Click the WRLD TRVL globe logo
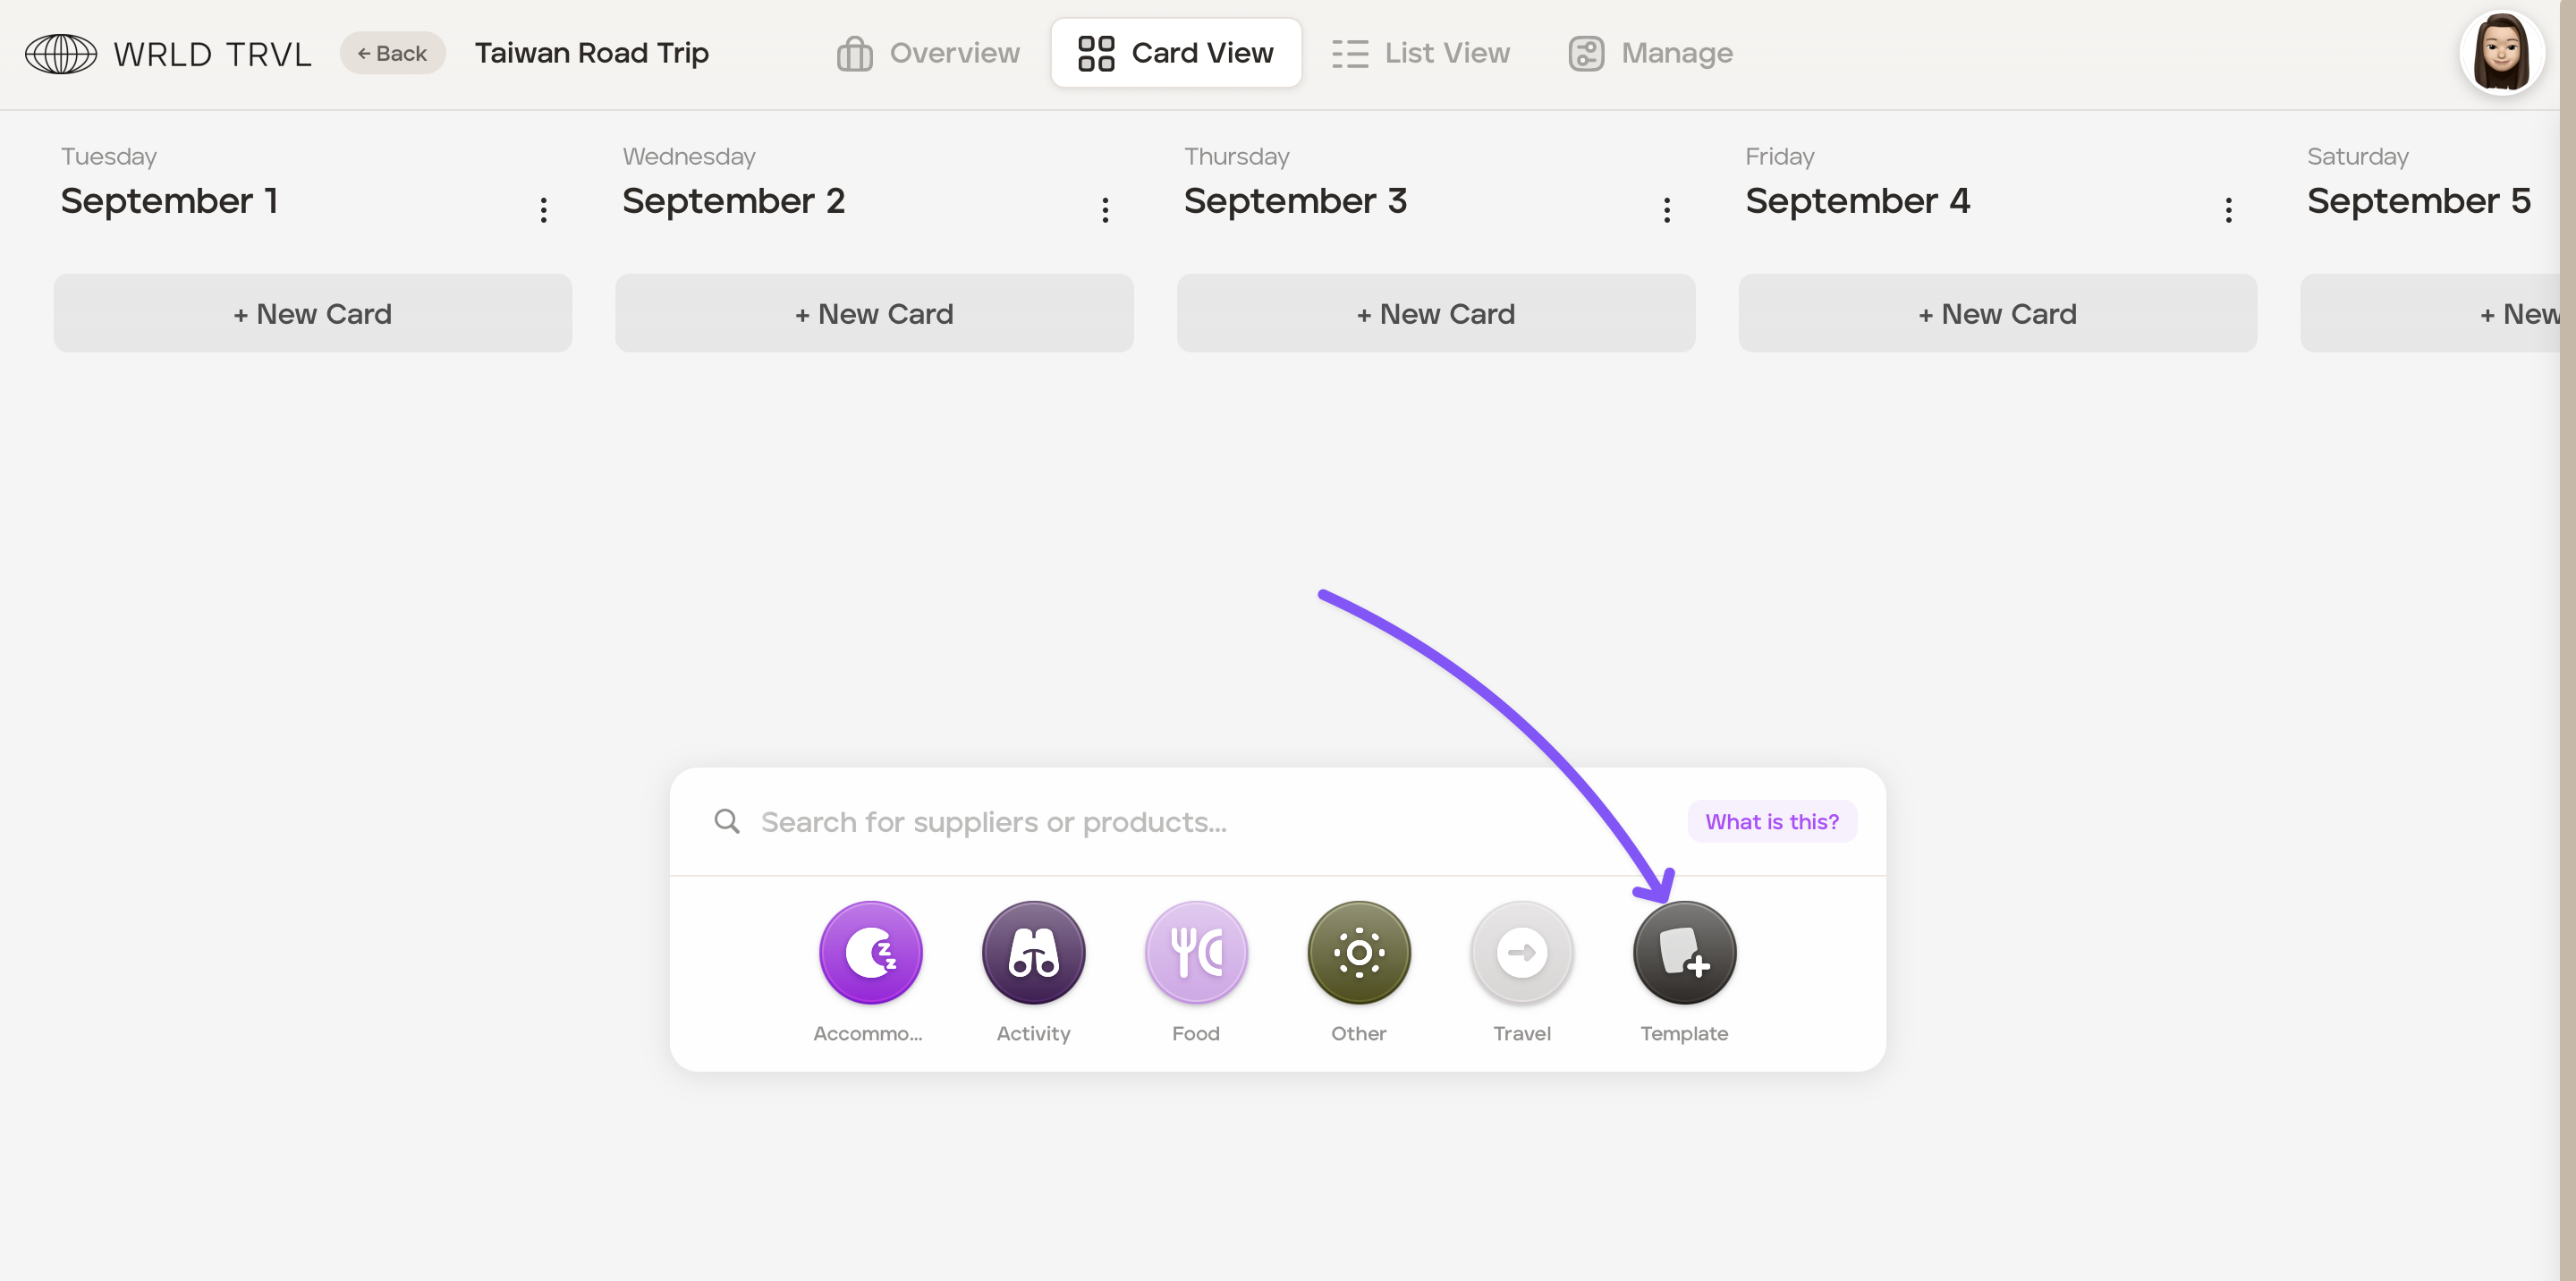Image resolution: width=2576 pixels, height=1281 pixels. coord(61,53)
